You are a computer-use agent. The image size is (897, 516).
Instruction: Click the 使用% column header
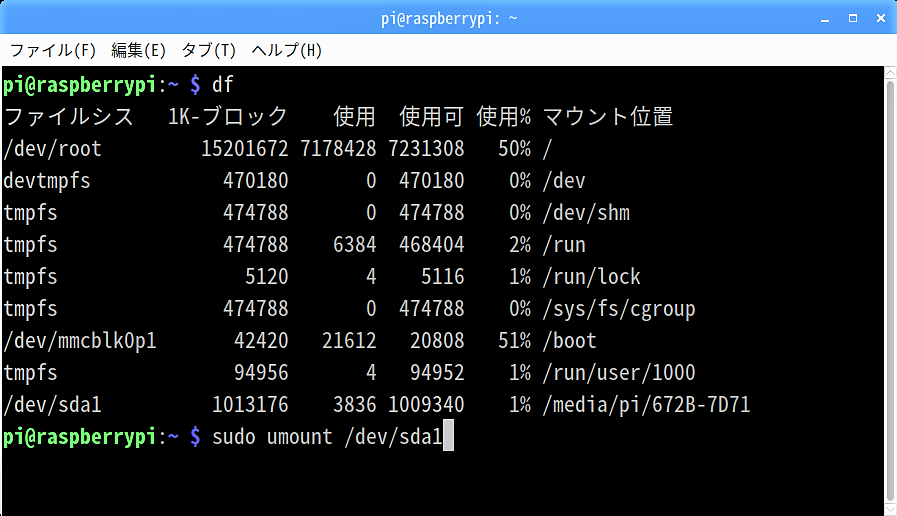click(x=503, y=117)
